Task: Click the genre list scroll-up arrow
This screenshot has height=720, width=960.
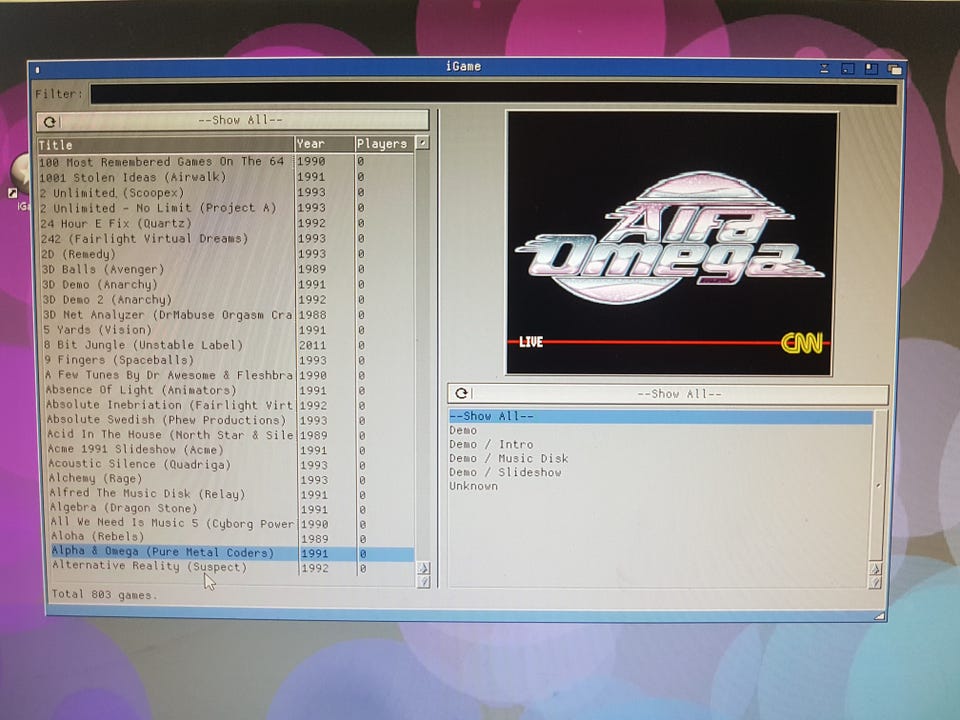Action: tap(876, 568)
